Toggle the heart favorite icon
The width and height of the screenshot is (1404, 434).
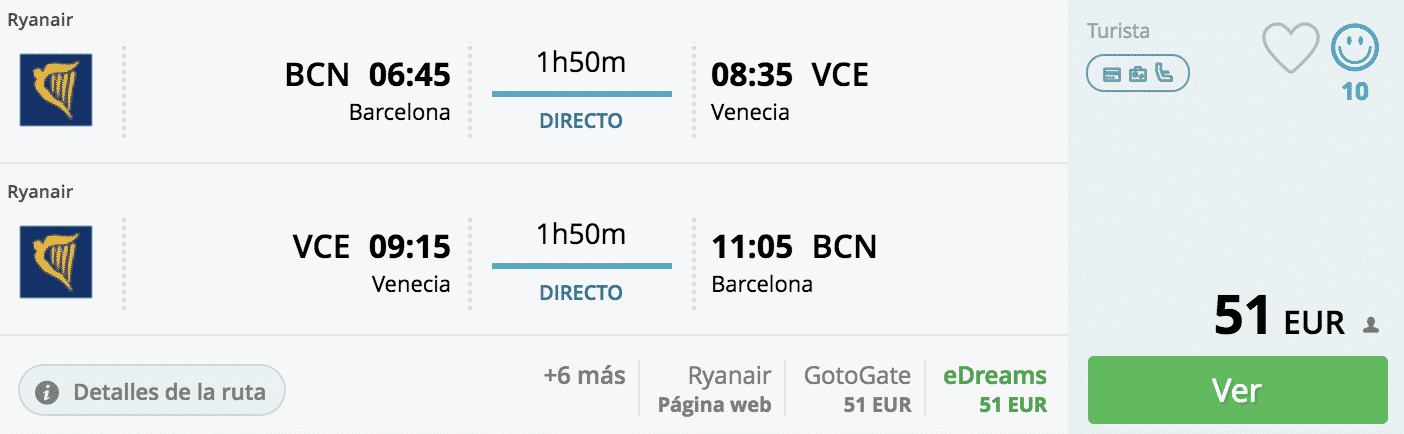pyautogui.click(x=1291, y=49)
